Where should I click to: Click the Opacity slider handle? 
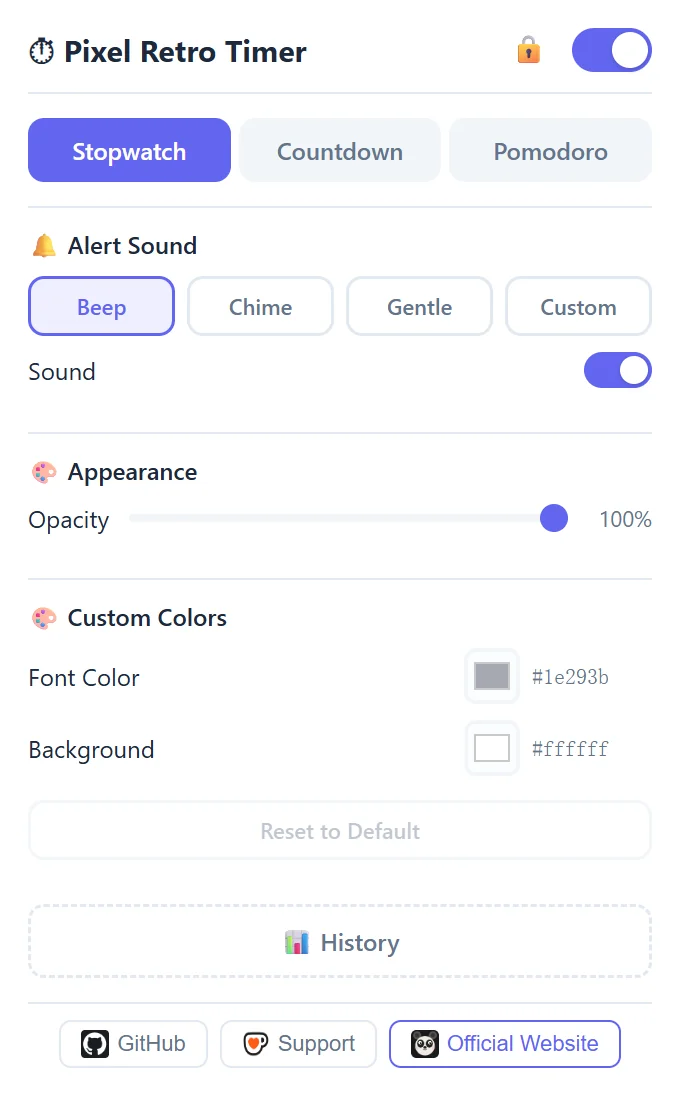pos(554,519)
